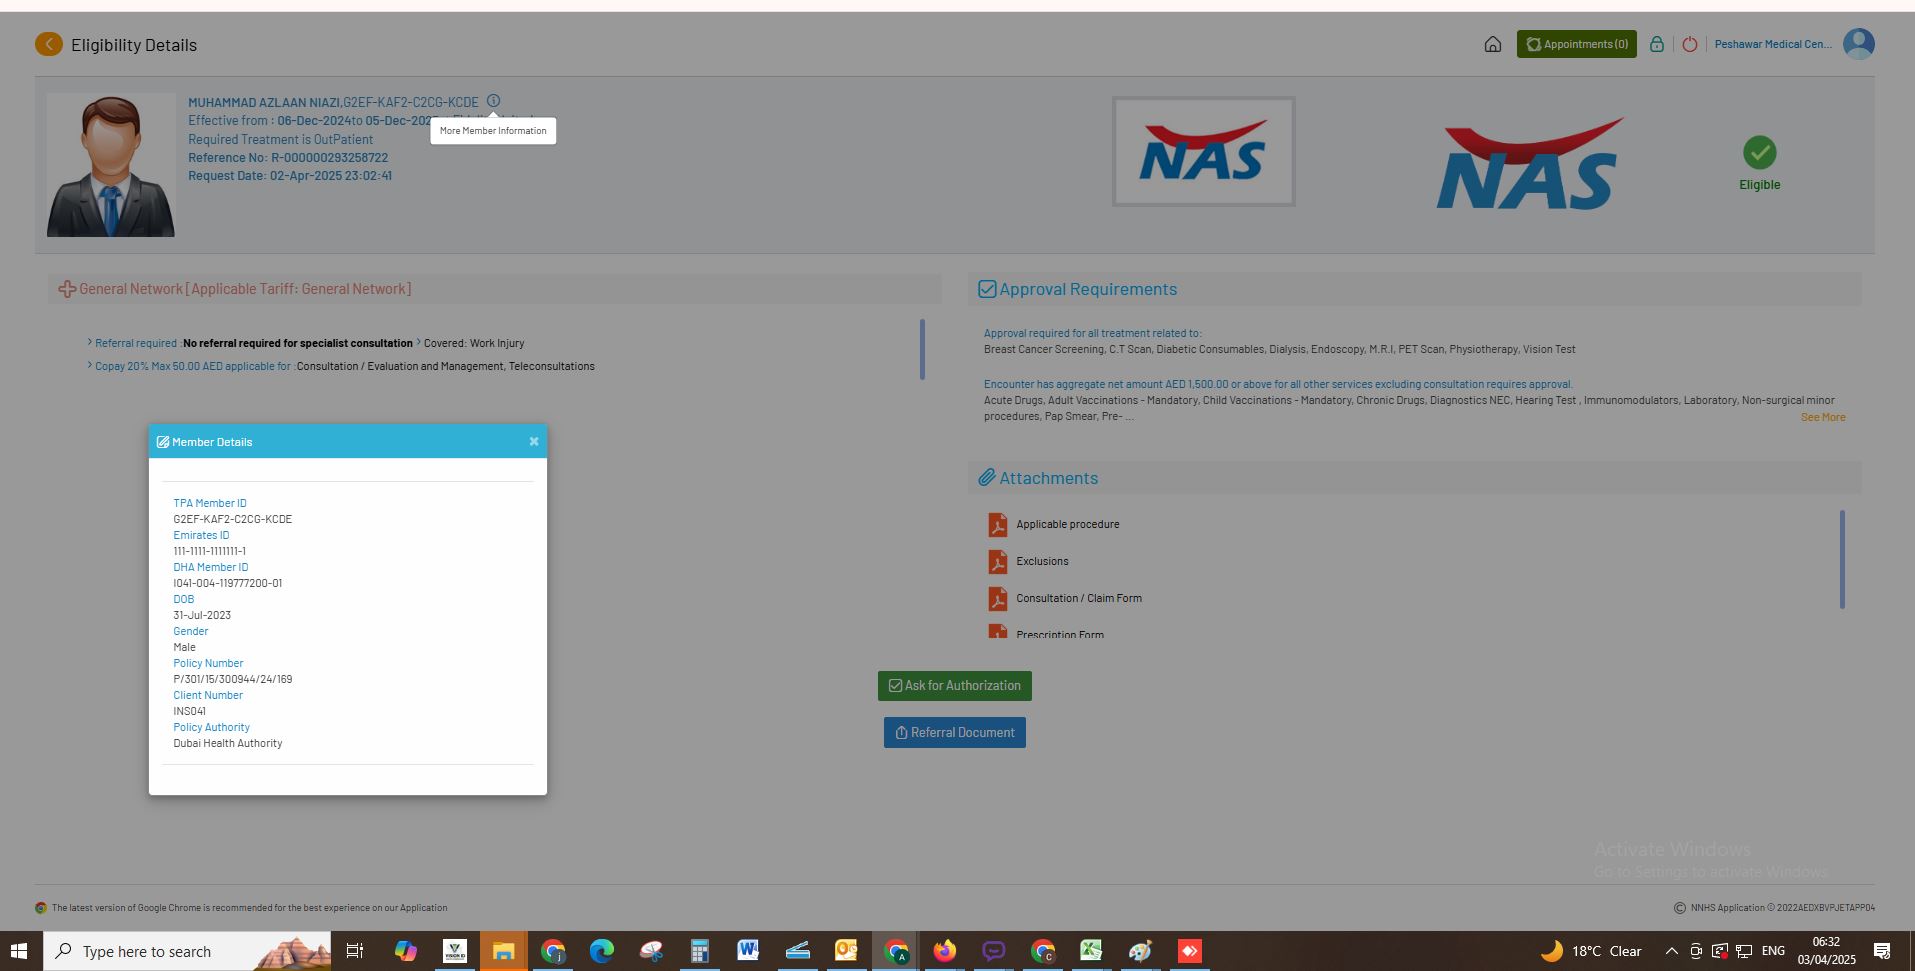Open the Consultation / Claim Form PDF
Screen dimensions: 1915x971
click(1078, 598)
